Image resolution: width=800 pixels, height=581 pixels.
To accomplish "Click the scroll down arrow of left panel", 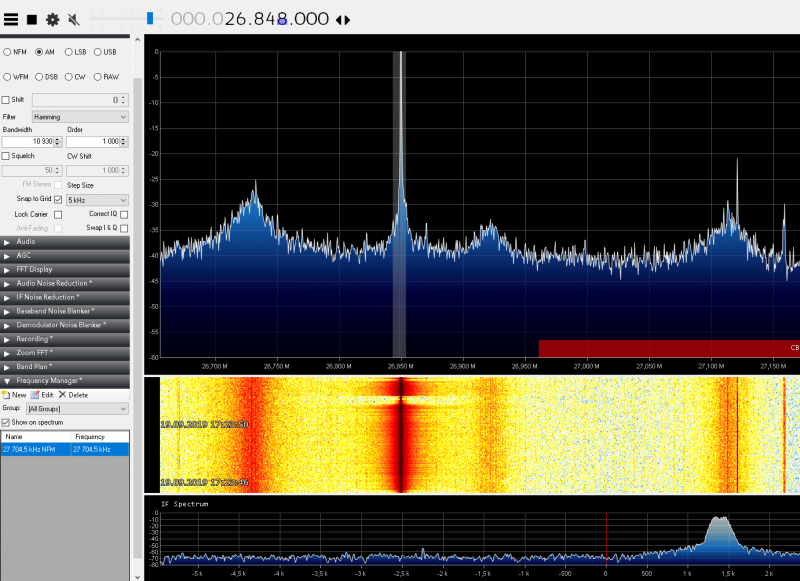I will point(137,576).
